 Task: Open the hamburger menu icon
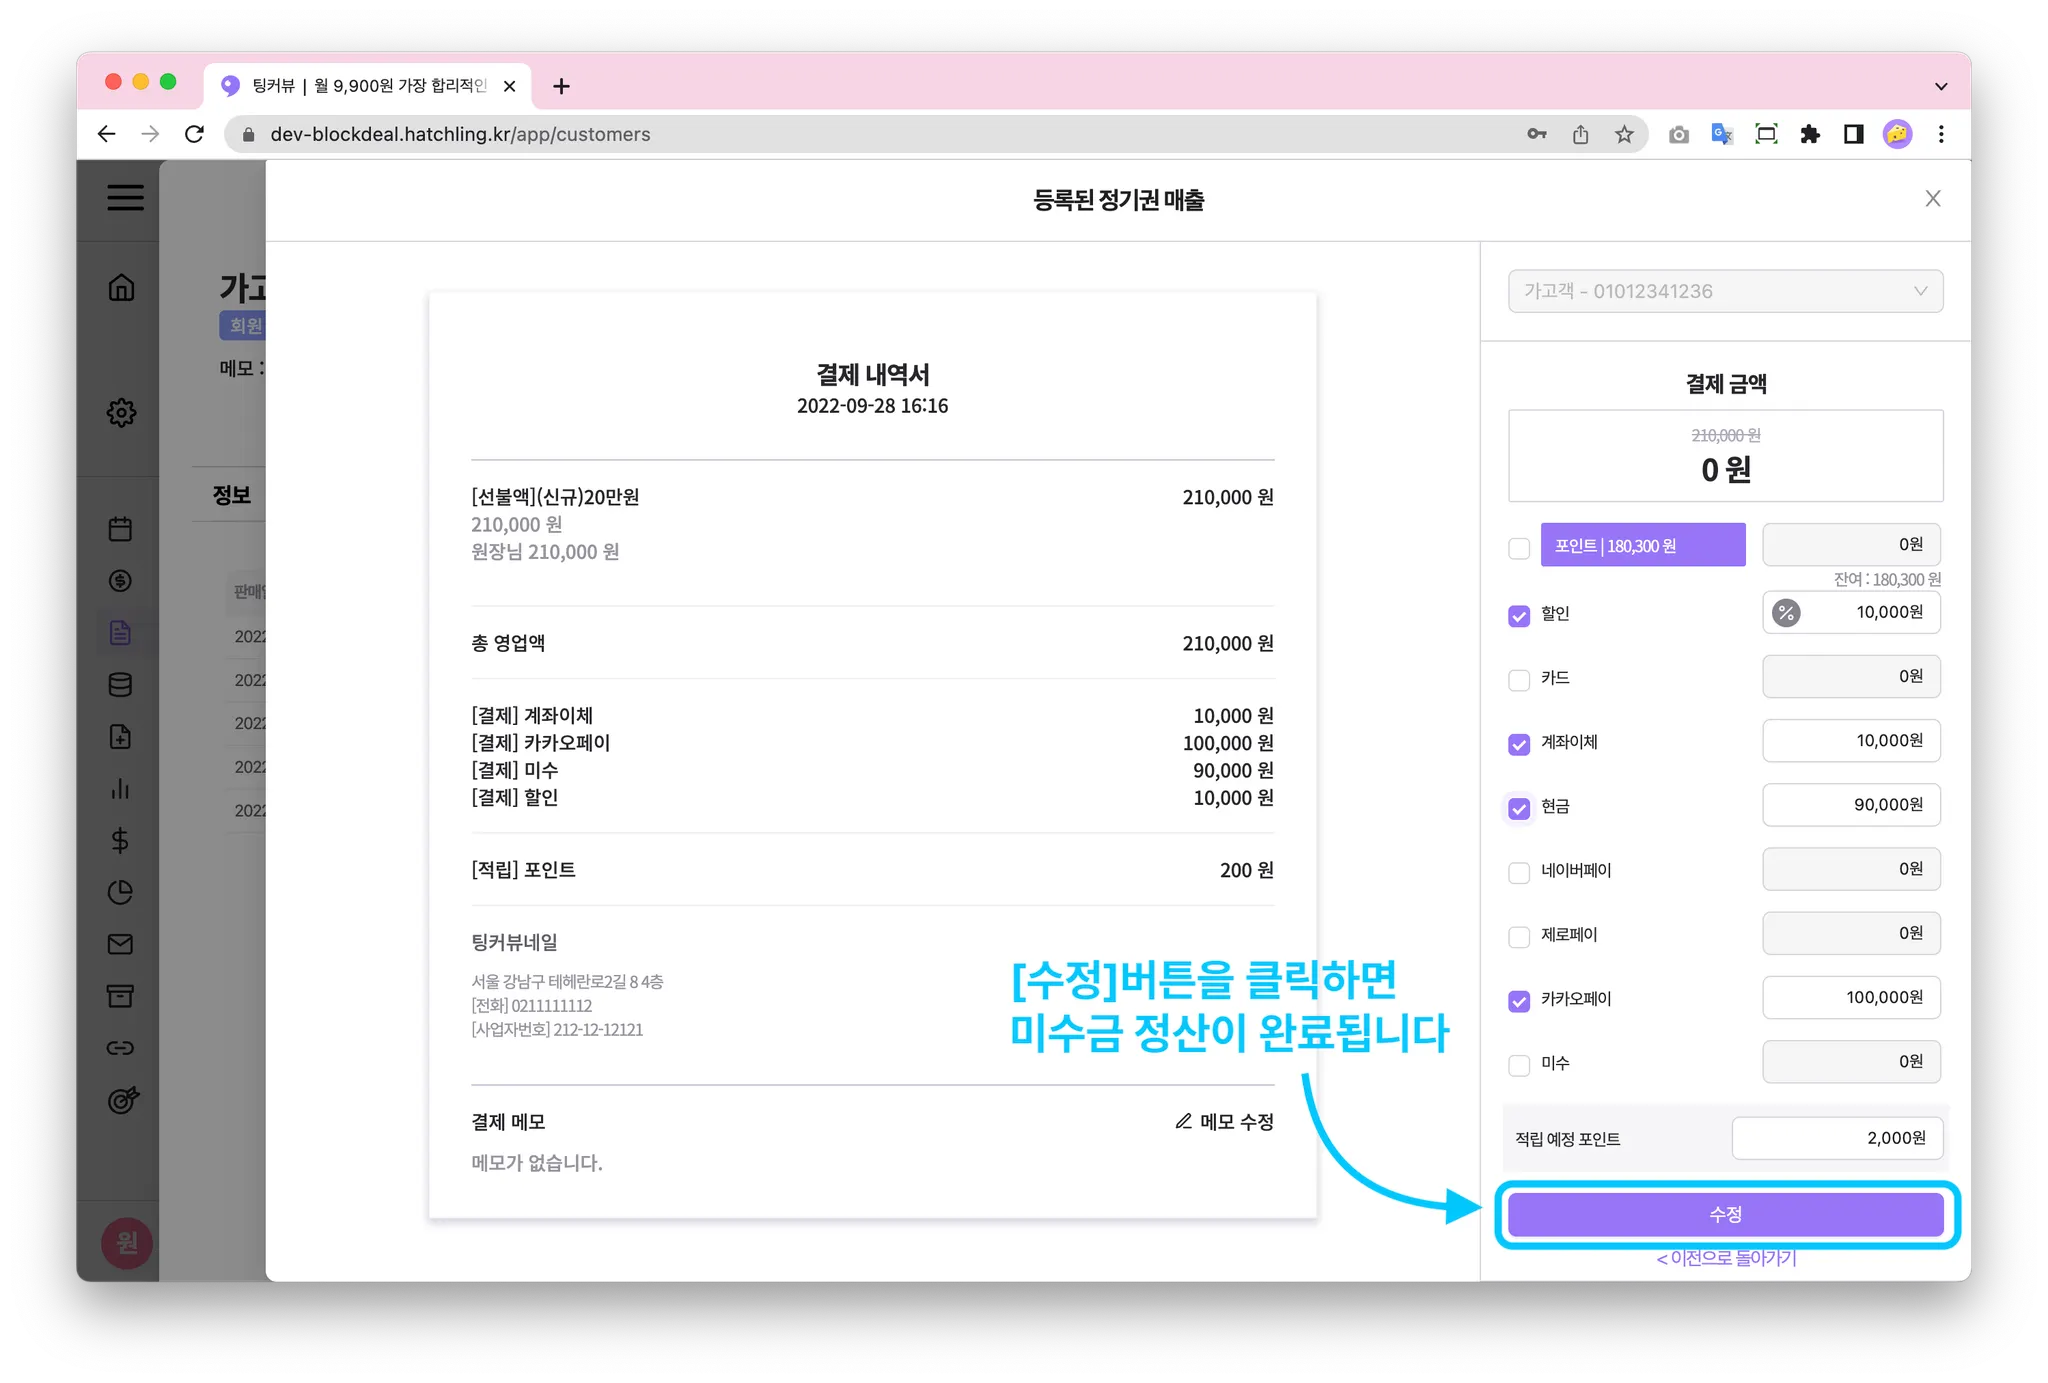coord(125,197)
